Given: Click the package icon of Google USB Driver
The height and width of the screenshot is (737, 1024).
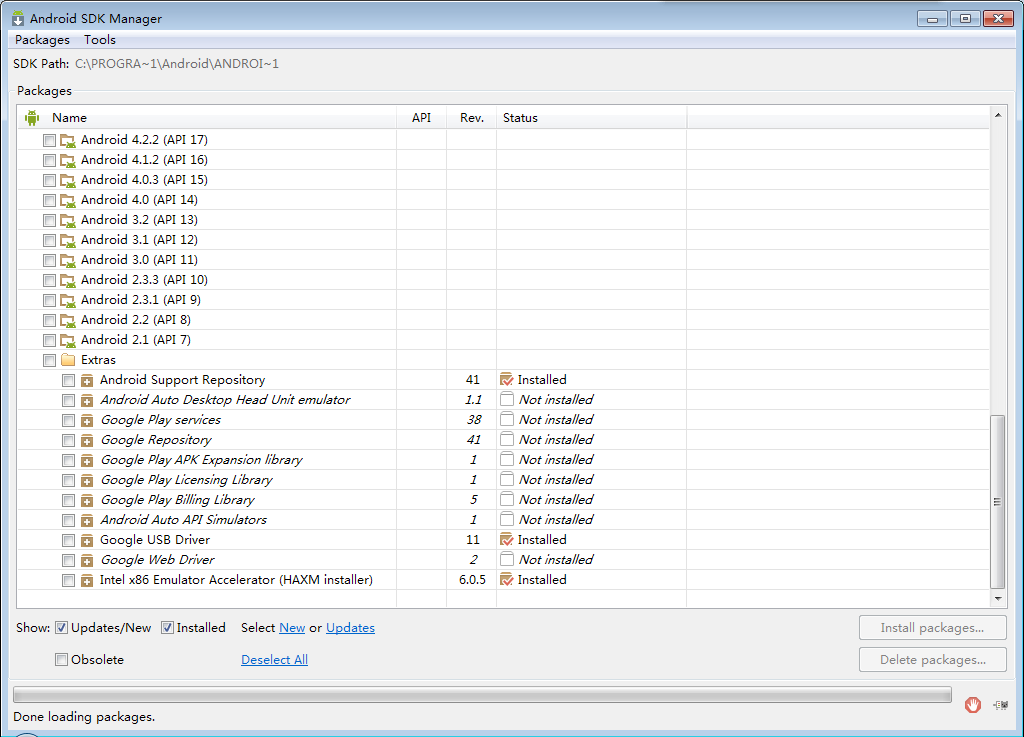Looking at the screenshot, I should [x=87, y=541].
